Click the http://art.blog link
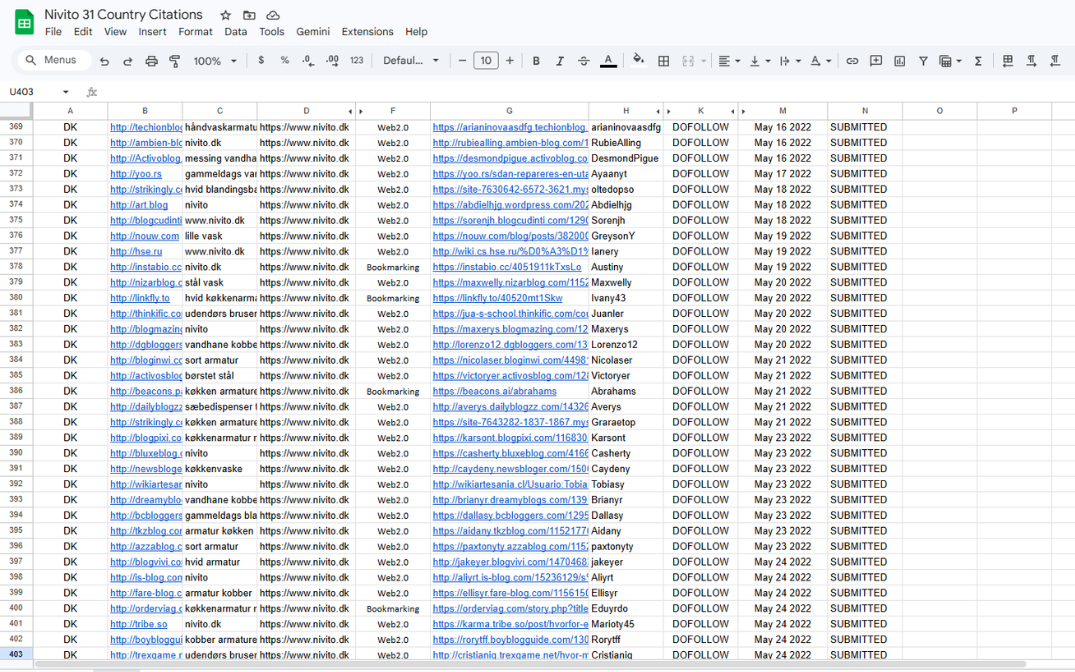Screen dimensions: 1075x672 (x=125, y=205)
